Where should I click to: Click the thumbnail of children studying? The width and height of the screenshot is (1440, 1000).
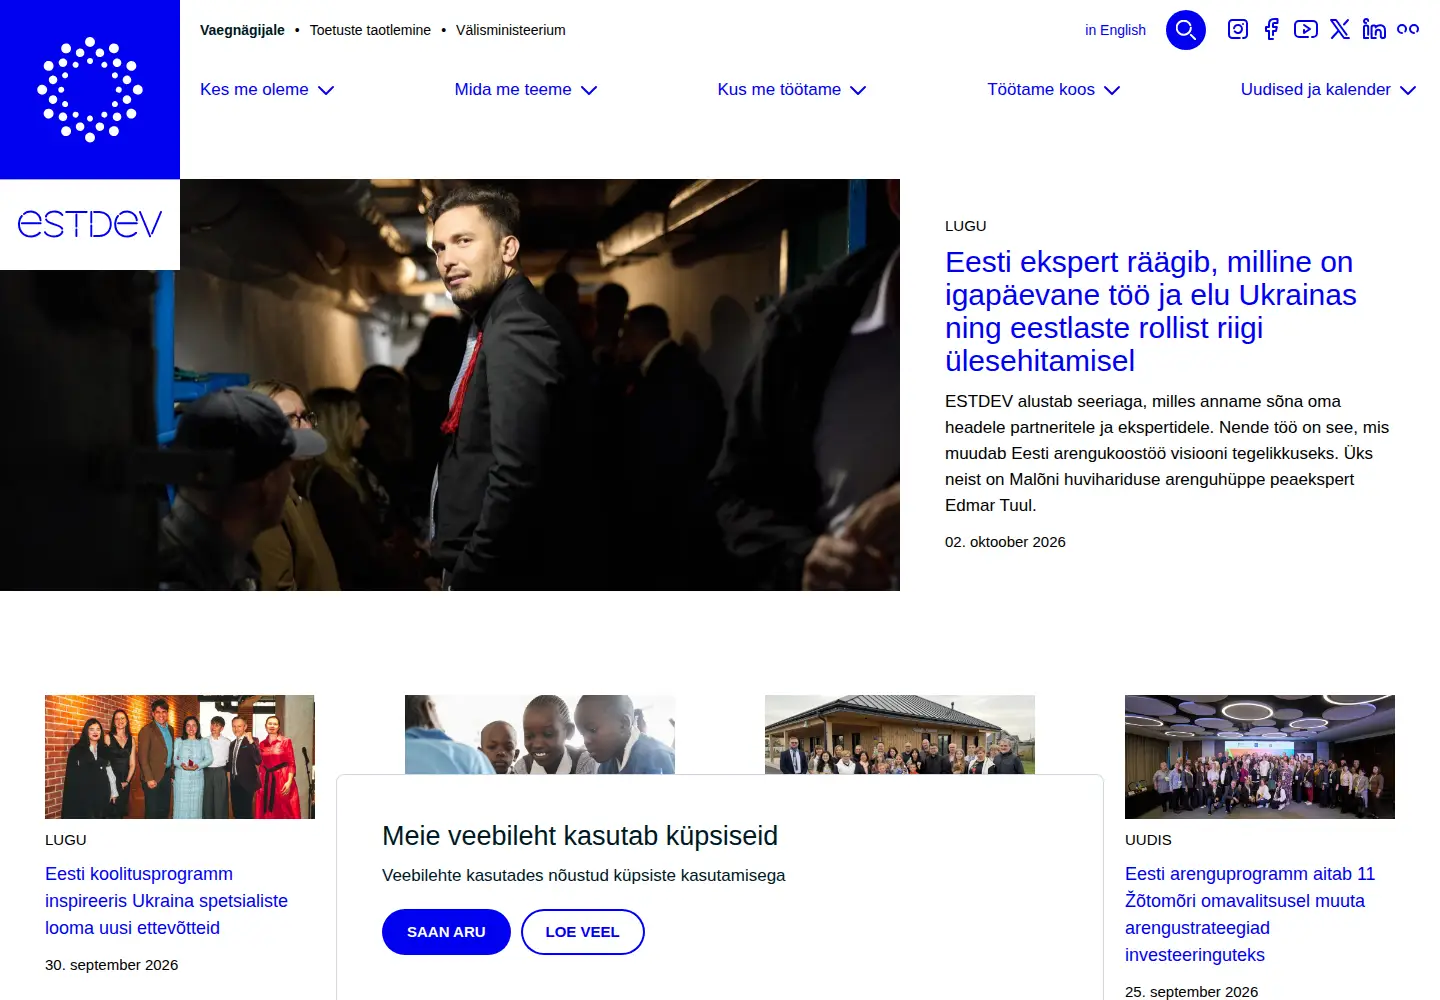(540, 734)
